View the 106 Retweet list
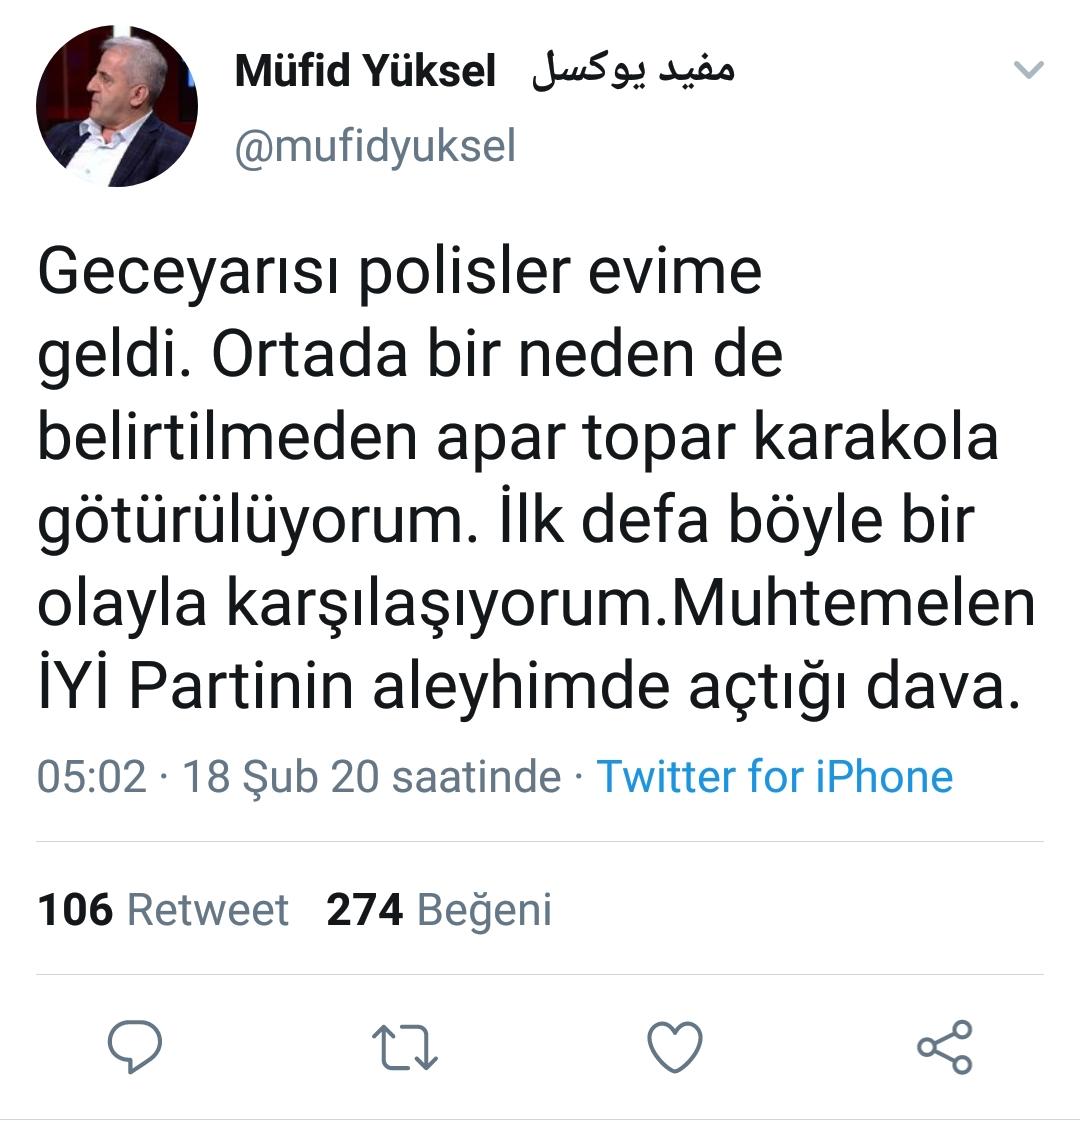Viewport: 1080px width, 1122px height. pos(163,910)
